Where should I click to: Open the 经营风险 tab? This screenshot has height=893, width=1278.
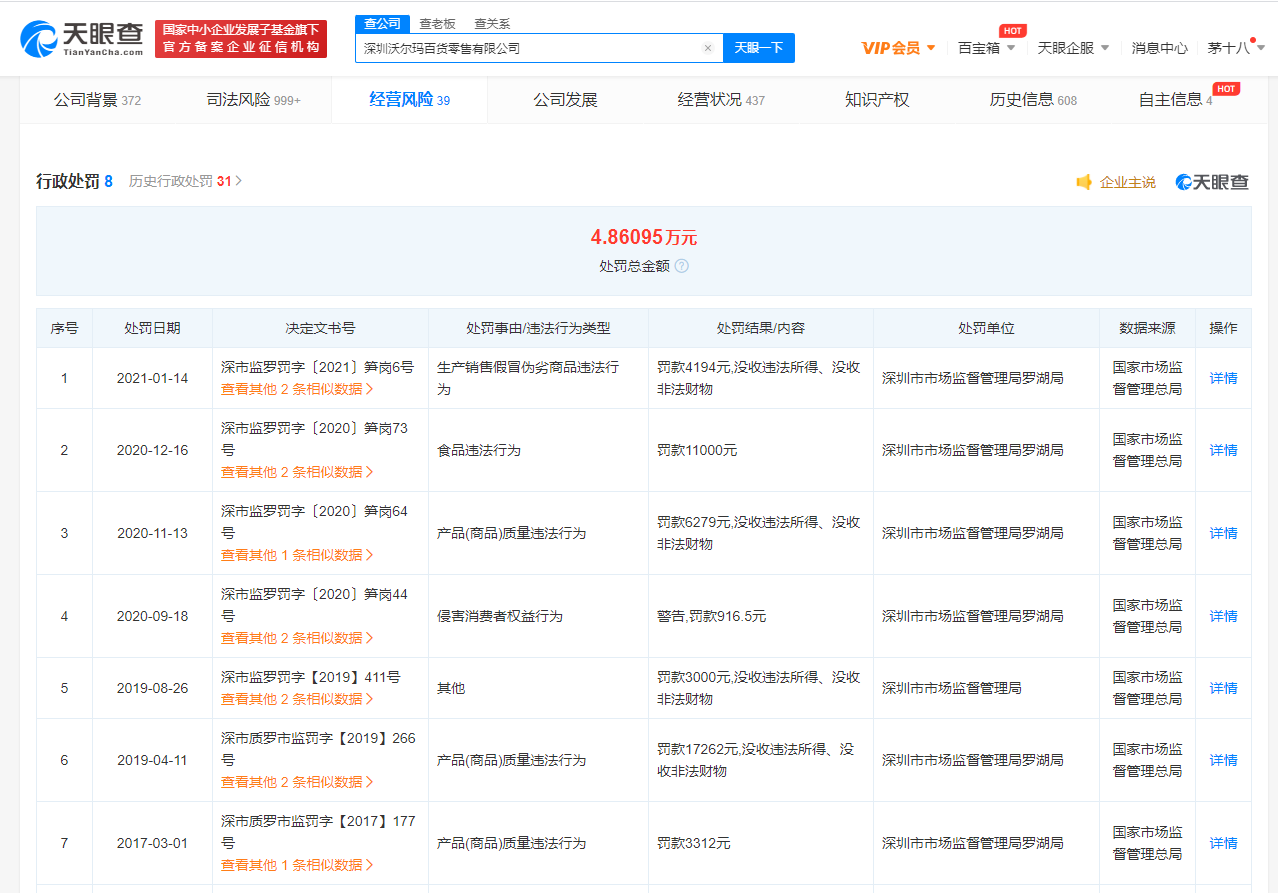coord(409,100)
